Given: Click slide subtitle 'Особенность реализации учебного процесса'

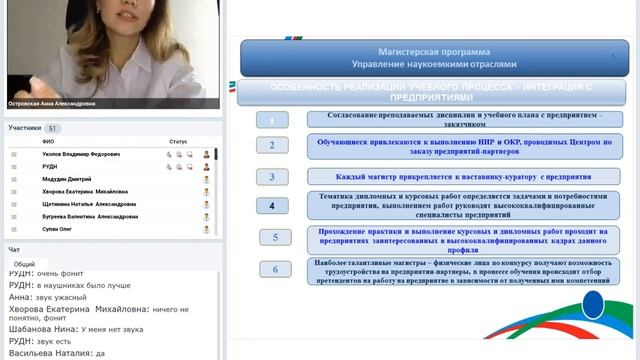Looking at the screenshot, I should pyautogui.click(x=431, y=92).
